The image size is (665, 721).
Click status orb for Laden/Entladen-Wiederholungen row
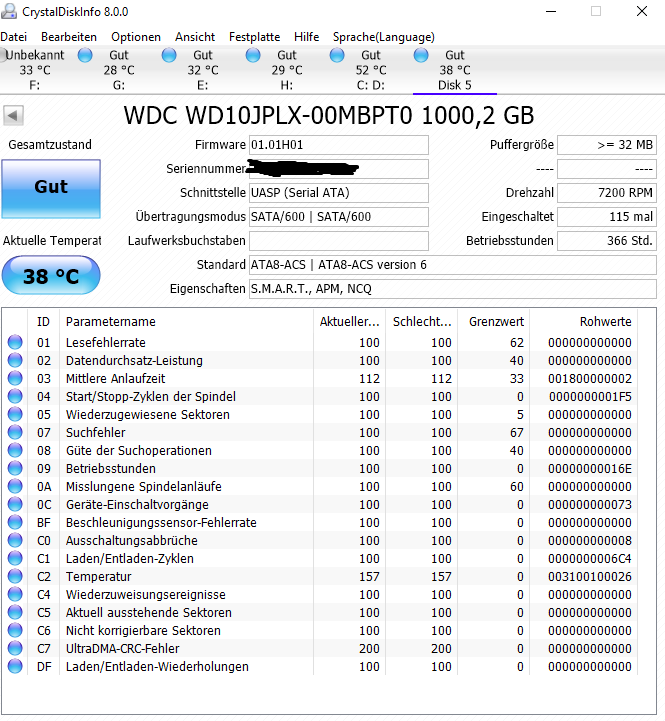15,666
